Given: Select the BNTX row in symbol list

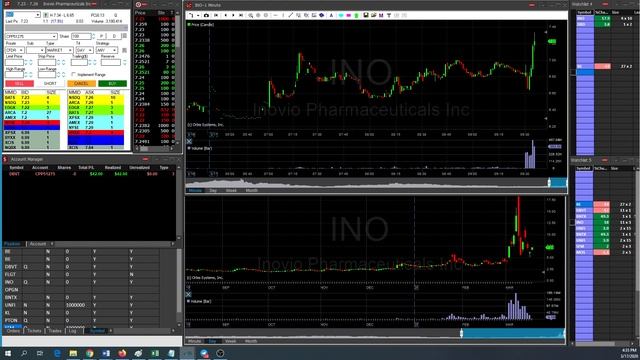Looking at the screenshot, I should point(82,298).
